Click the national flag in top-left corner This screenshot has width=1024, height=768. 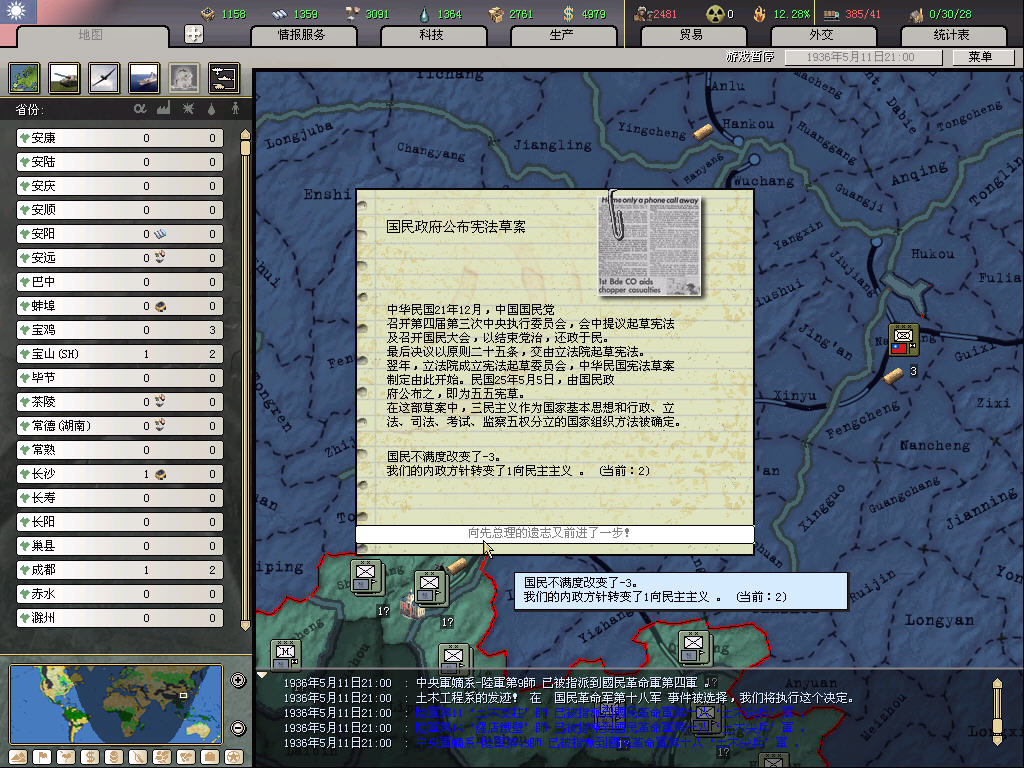pyautogui.click(x=18, y=11)
